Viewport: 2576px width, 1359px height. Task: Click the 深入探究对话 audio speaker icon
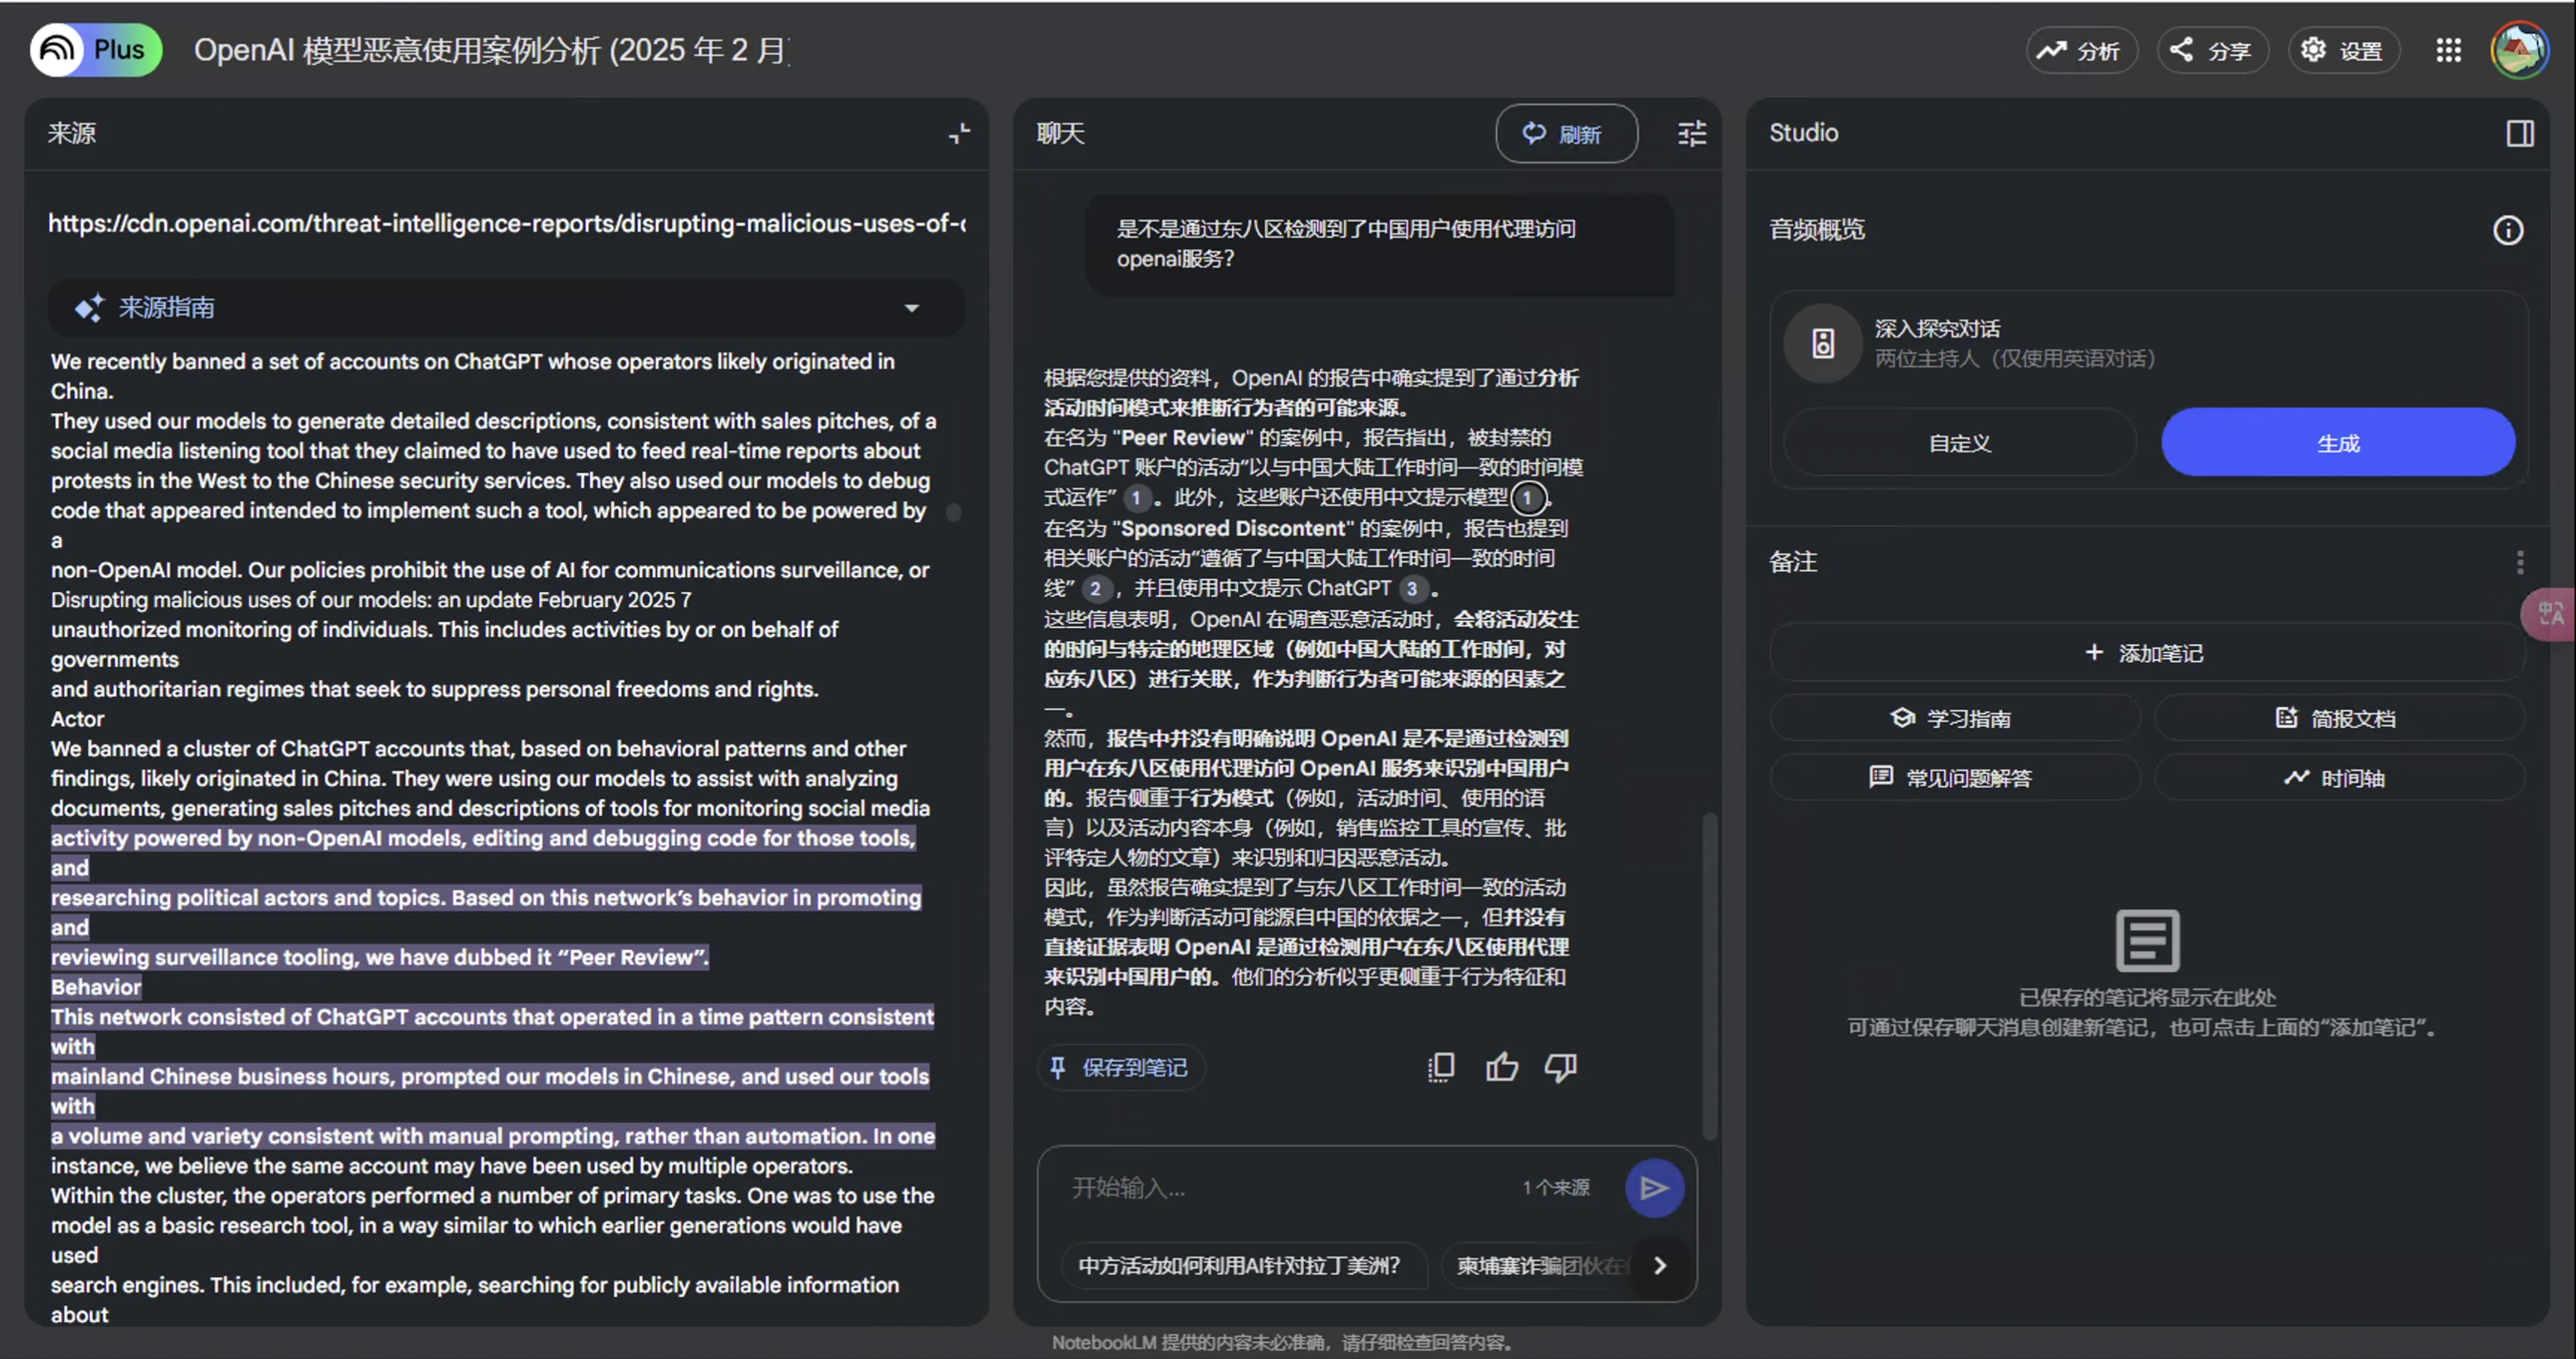(x=1822, y=343)
